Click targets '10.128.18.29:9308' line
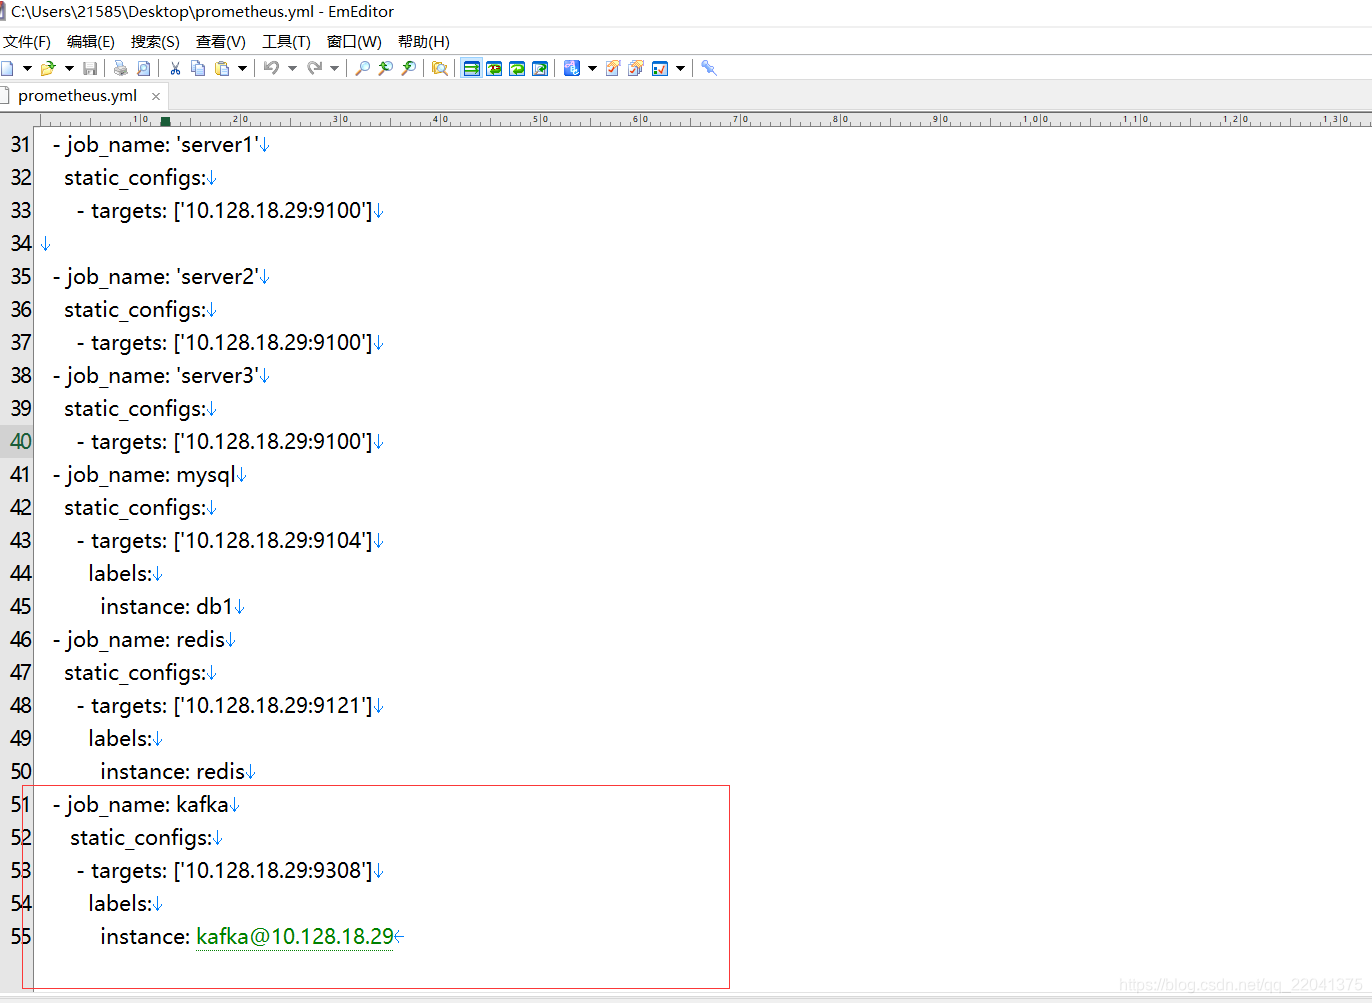Screen dimensions: 1372x1003 pos(224,870)
